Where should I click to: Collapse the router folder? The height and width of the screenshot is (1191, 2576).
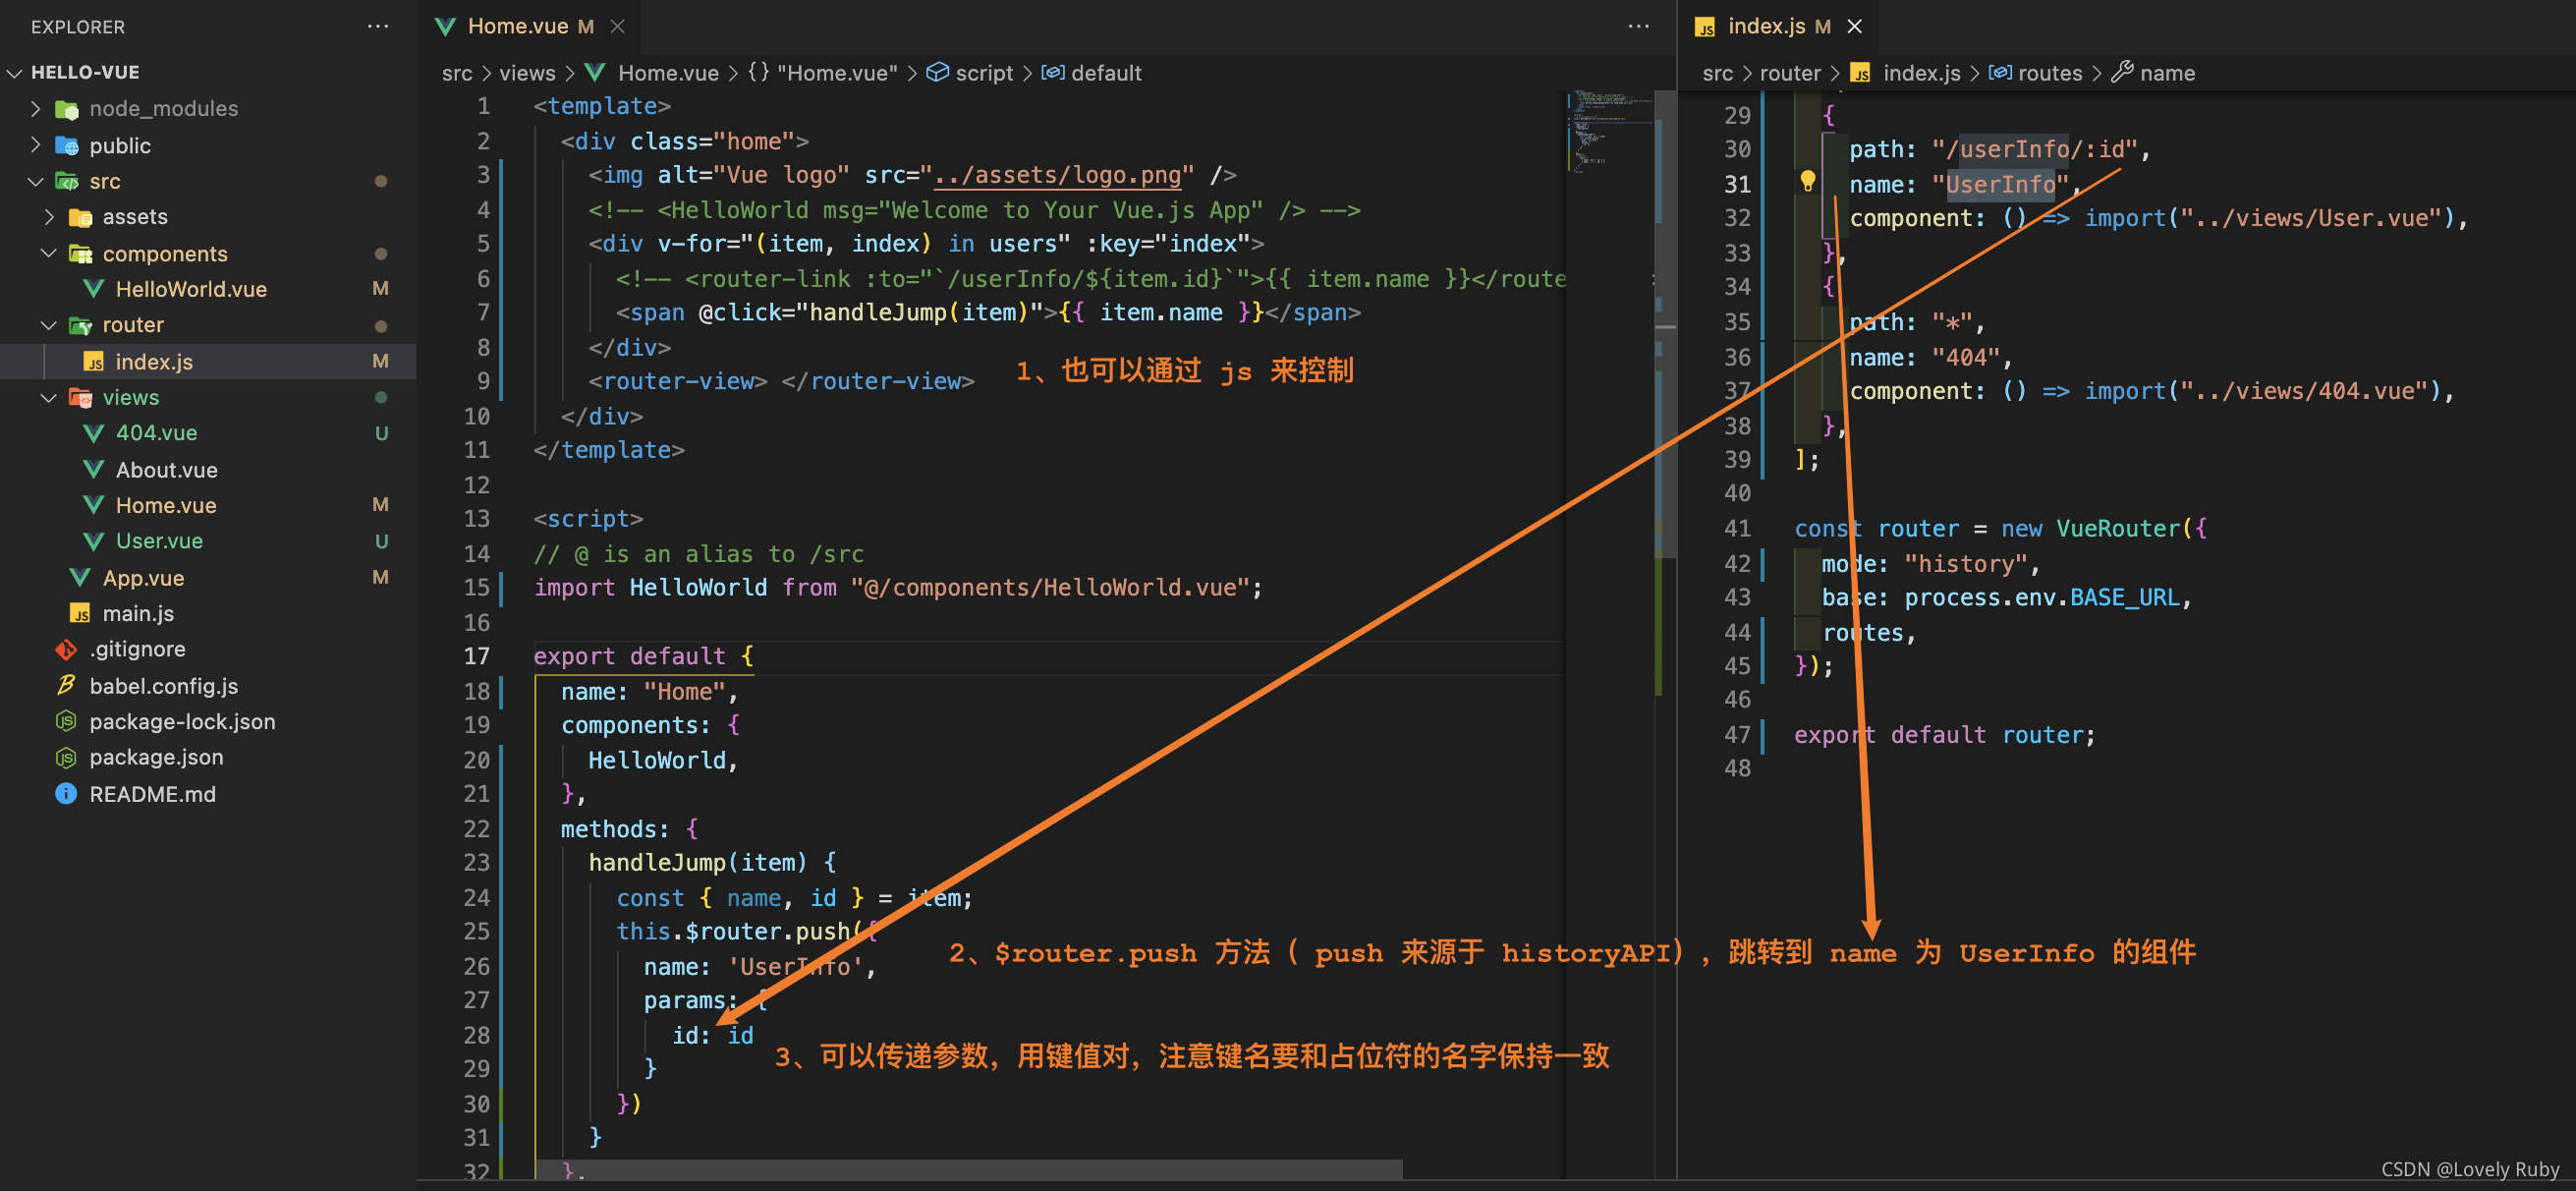[49, 325]
